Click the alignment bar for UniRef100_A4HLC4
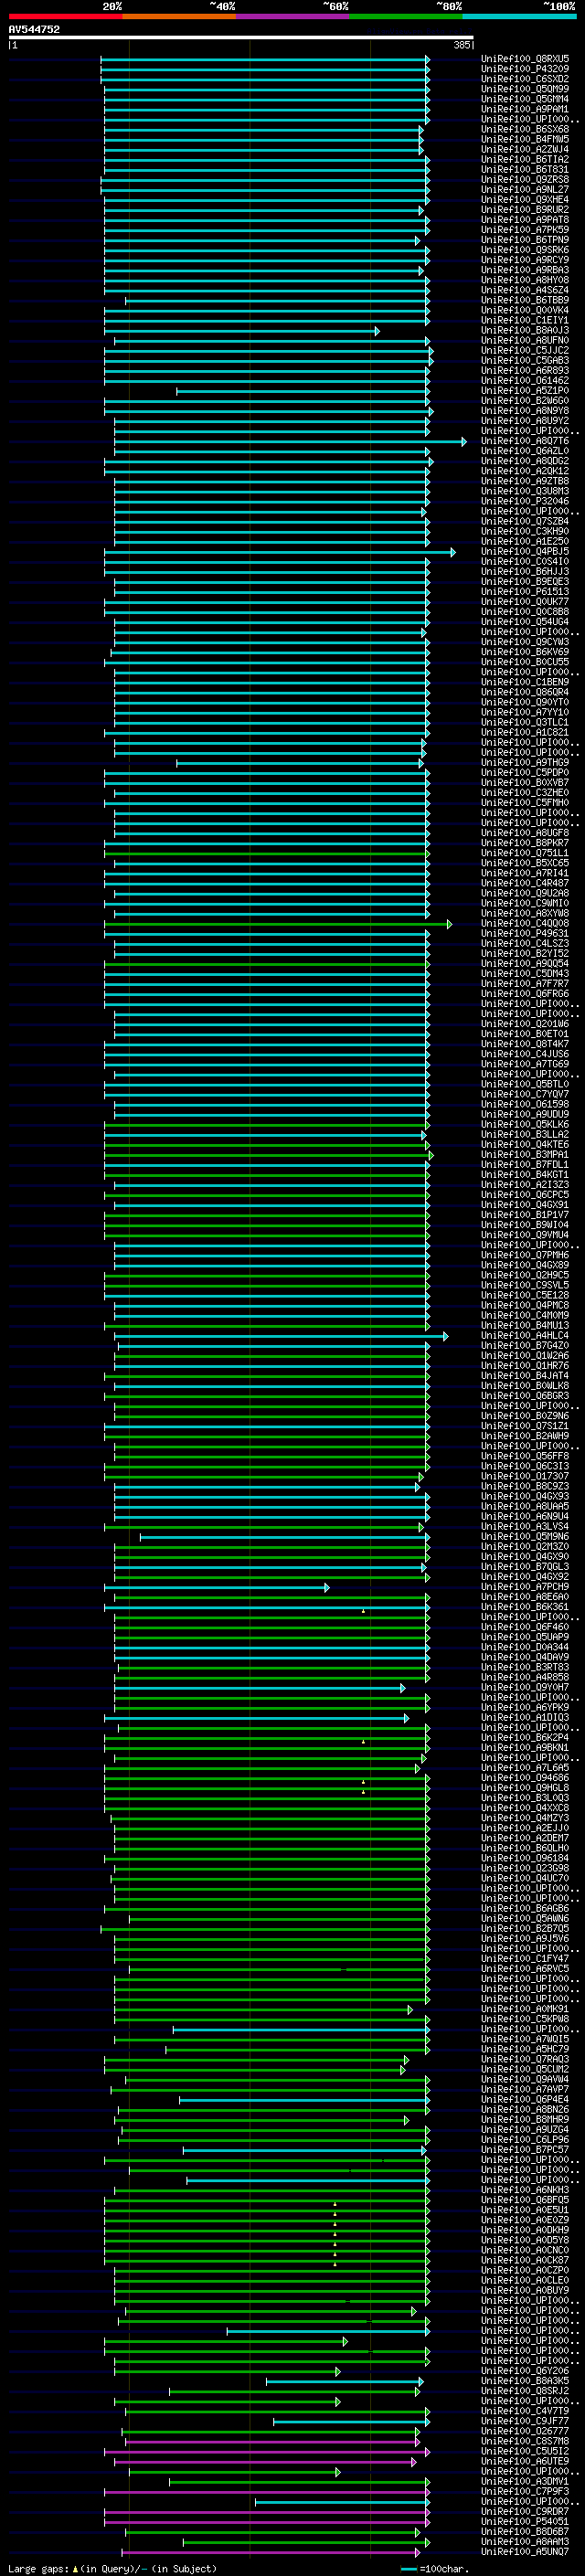 pyautogui.click(x=281, y=1336)
